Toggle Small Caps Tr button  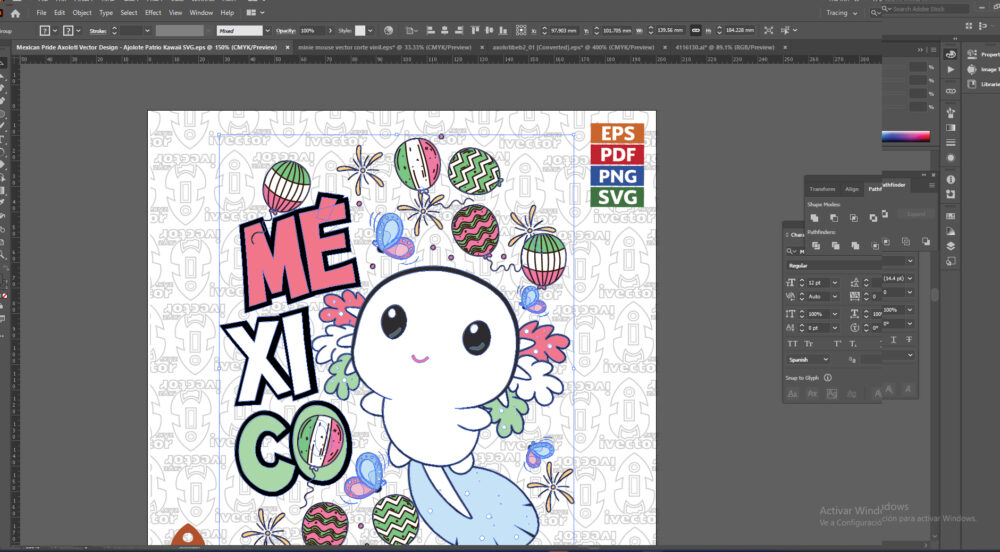pyautogui.click(x=809, y=344)
